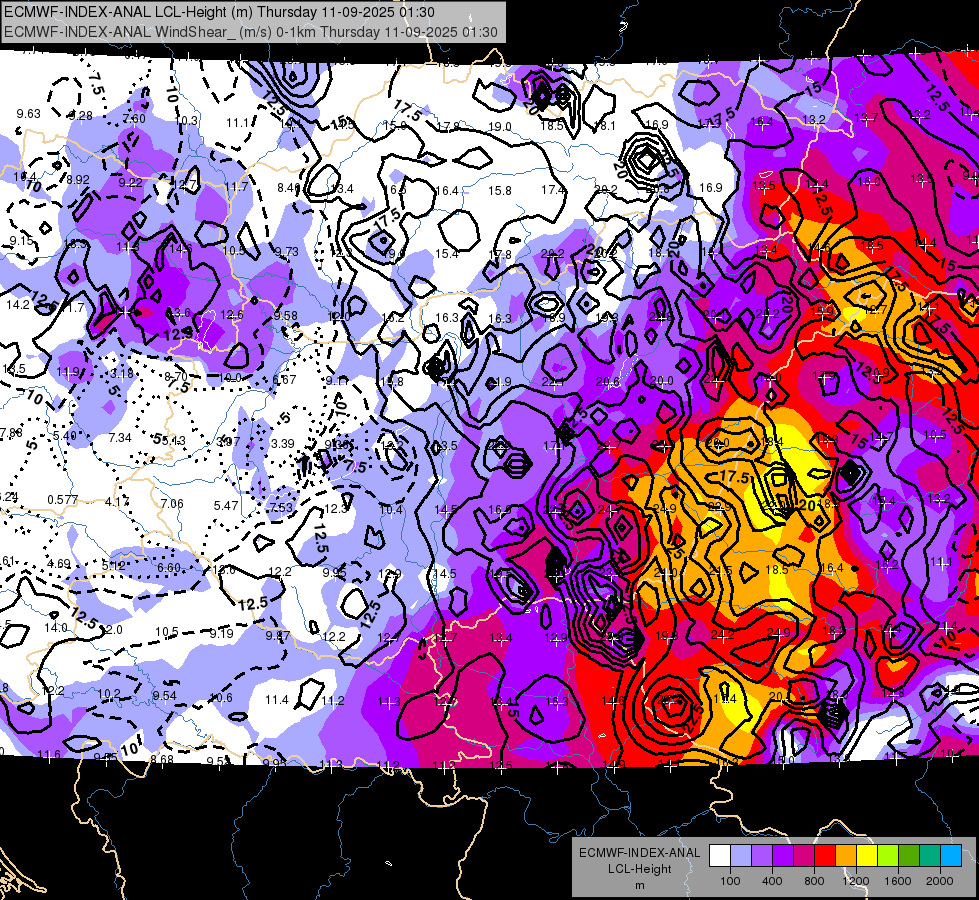Click legend label 800
The width and height of the screenshot is (979, 900).
814,881
